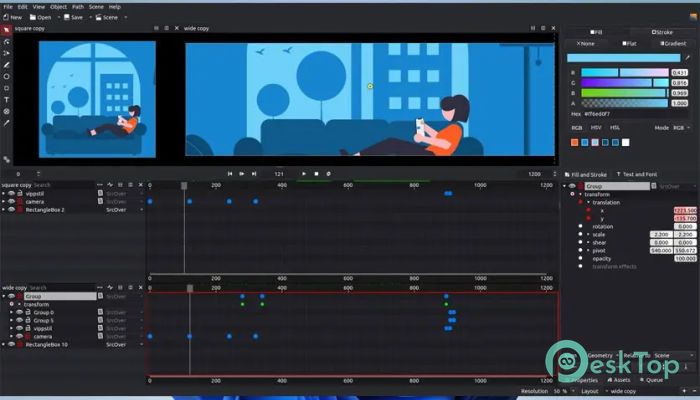Expand RectangleBox 10 layer
The image size is (700, 400).
[4, 344]
